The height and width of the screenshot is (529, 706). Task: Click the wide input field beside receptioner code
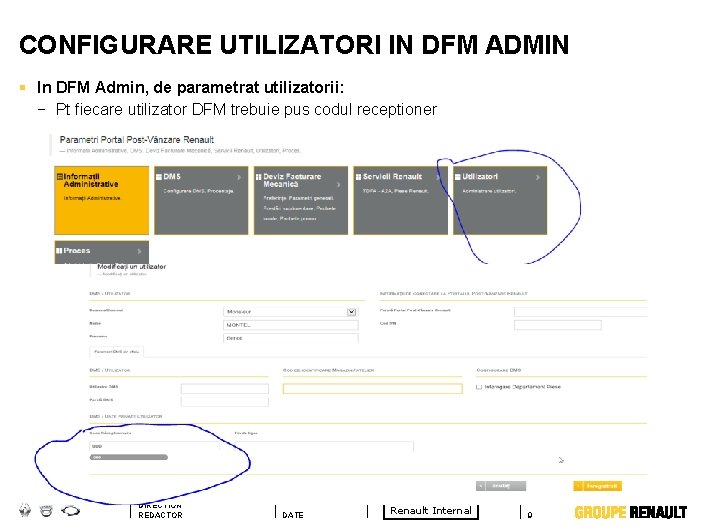click(x=323, y=446)
